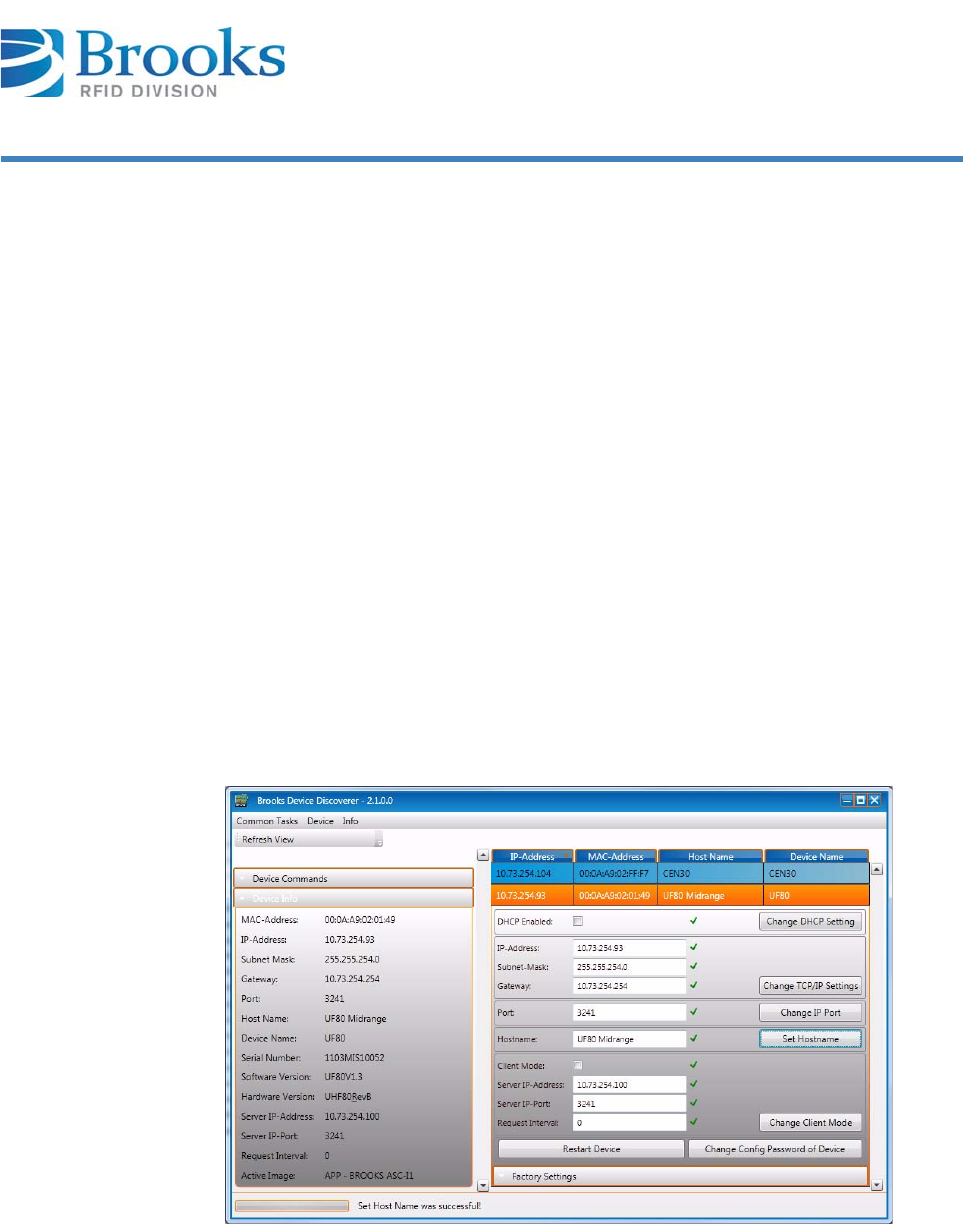Expand the Device Commands section
Image resolution: width=967 pixels, height=1224 pixels.
tap(354, 878)
